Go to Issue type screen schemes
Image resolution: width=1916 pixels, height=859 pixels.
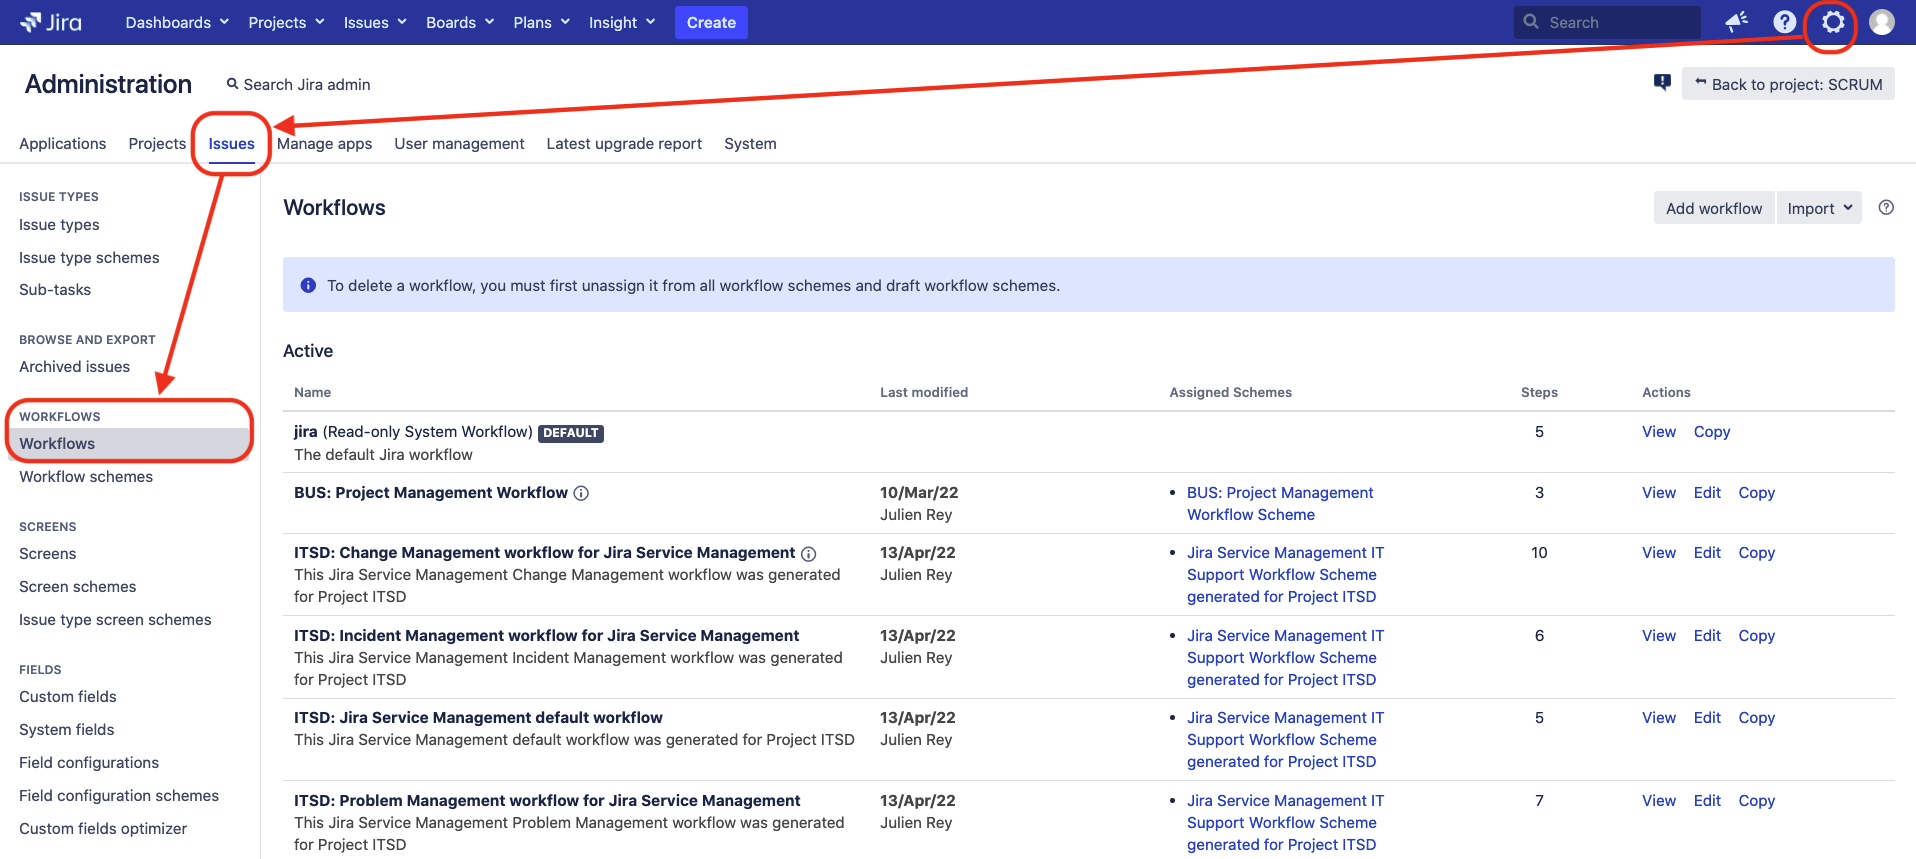115,620
